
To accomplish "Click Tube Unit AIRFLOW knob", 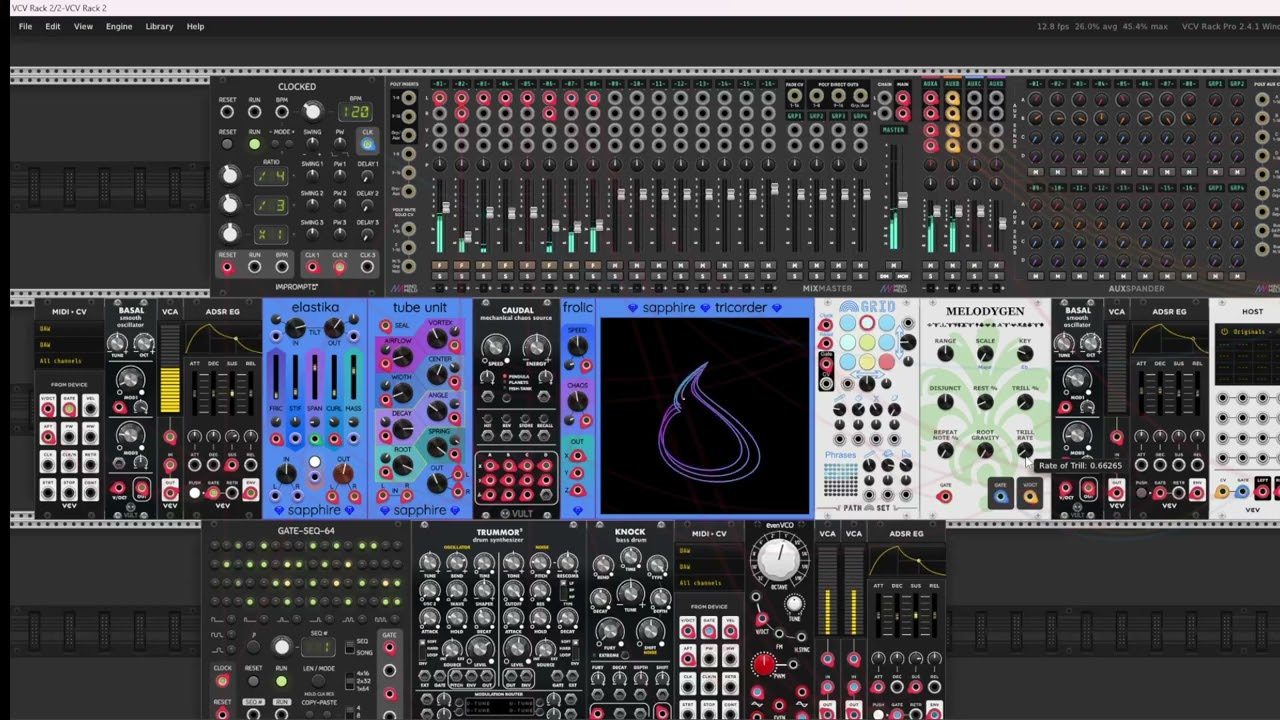I will [x=401, y=357].
